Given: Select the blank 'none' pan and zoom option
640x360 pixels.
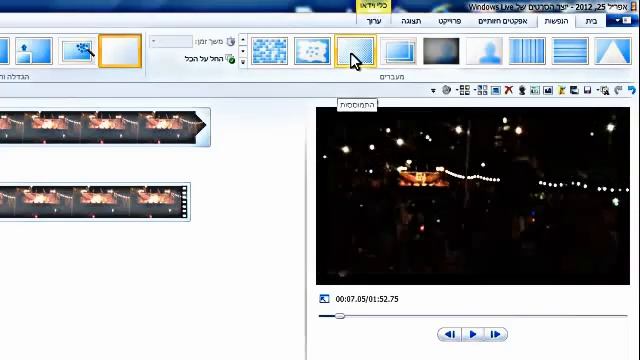Looking at the screenshot, I should (x=120, y=51).
